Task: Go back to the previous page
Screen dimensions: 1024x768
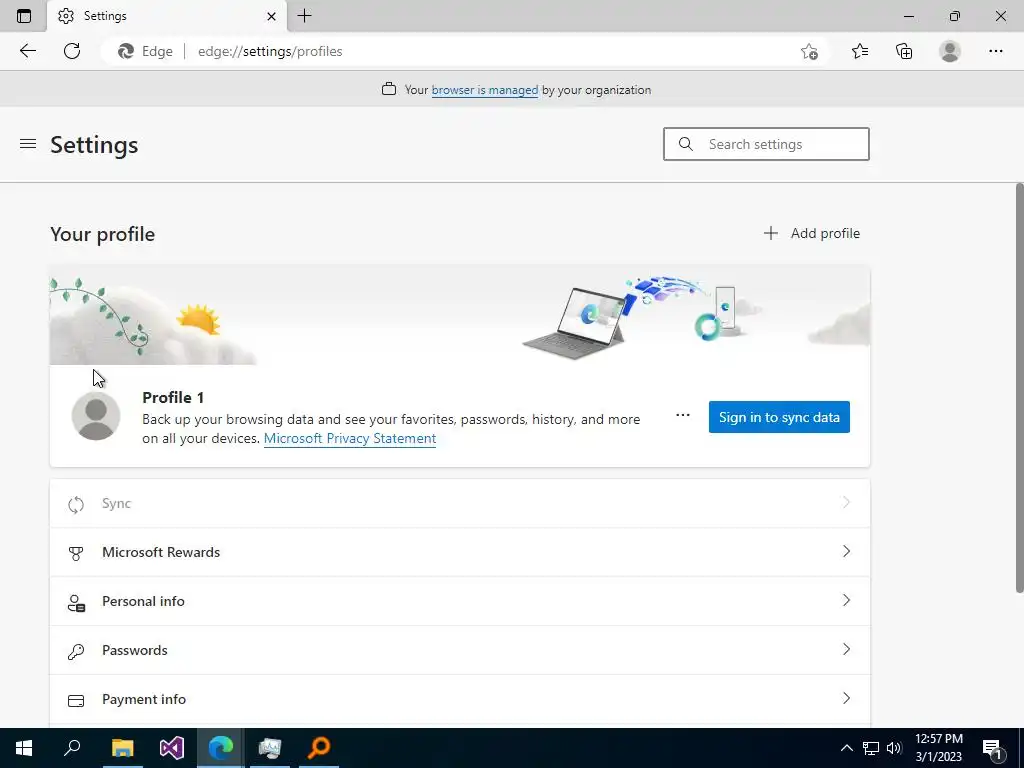Action: click(x=27, y=51)
